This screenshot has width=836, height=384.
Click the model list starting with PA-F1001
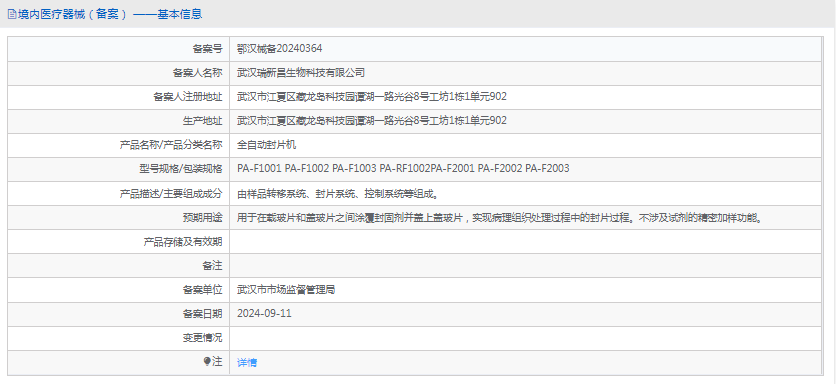(403, 169)
